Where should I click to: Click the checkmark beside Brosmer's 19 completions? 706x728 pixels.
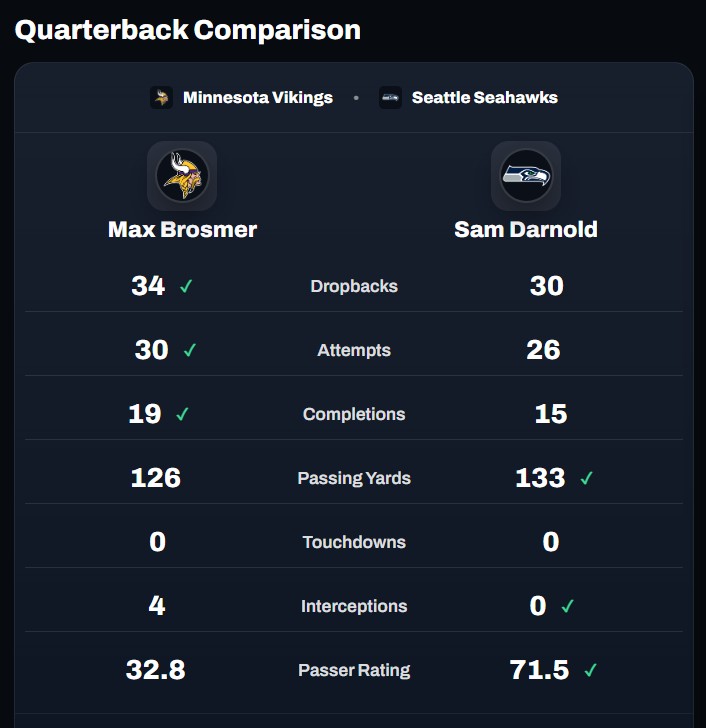point(182,414)
